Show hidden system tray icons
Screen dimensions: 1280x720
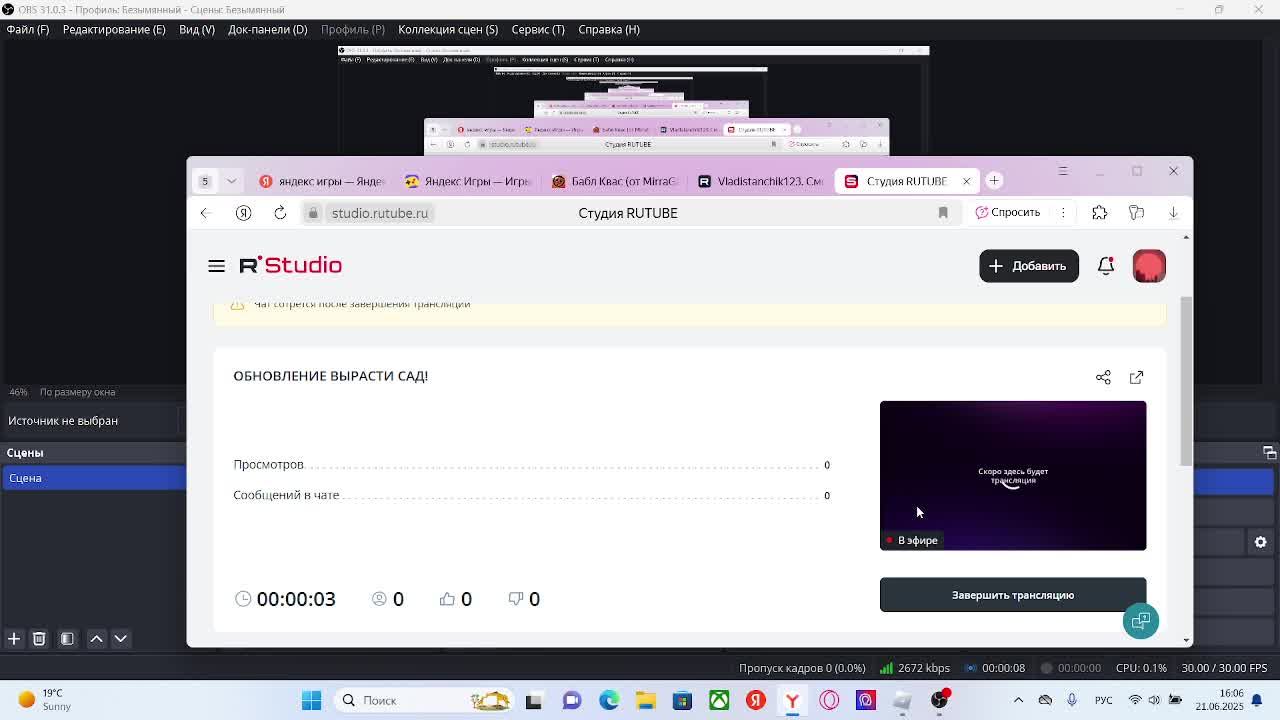pos(1018,700)
